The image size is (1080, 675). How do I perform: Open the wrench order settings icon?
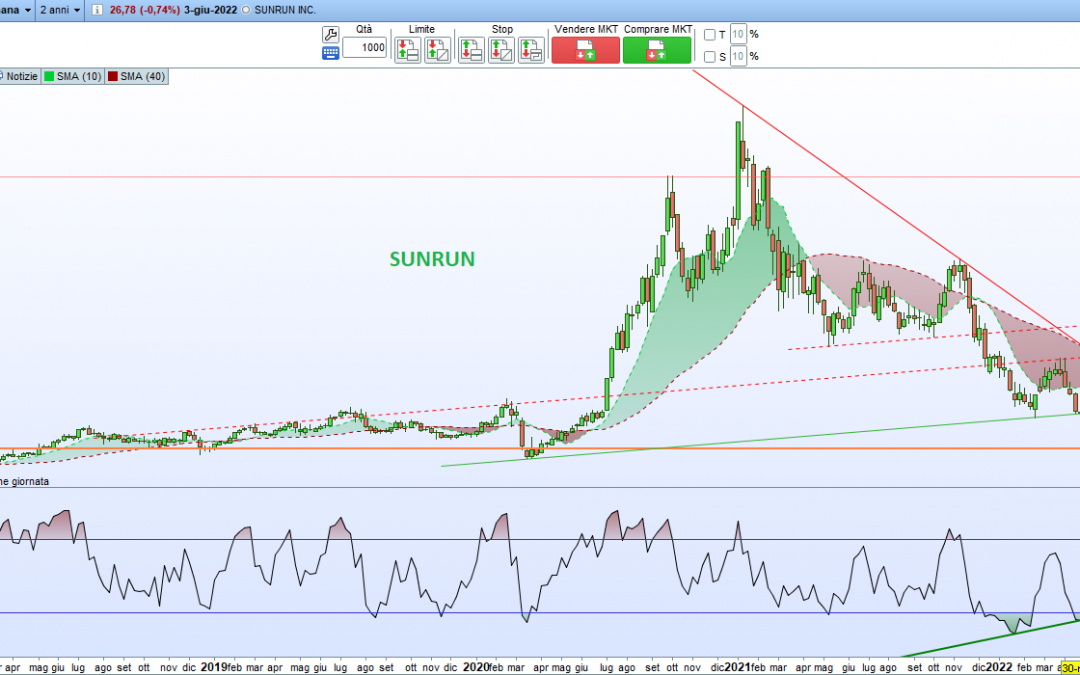(331, 34)
